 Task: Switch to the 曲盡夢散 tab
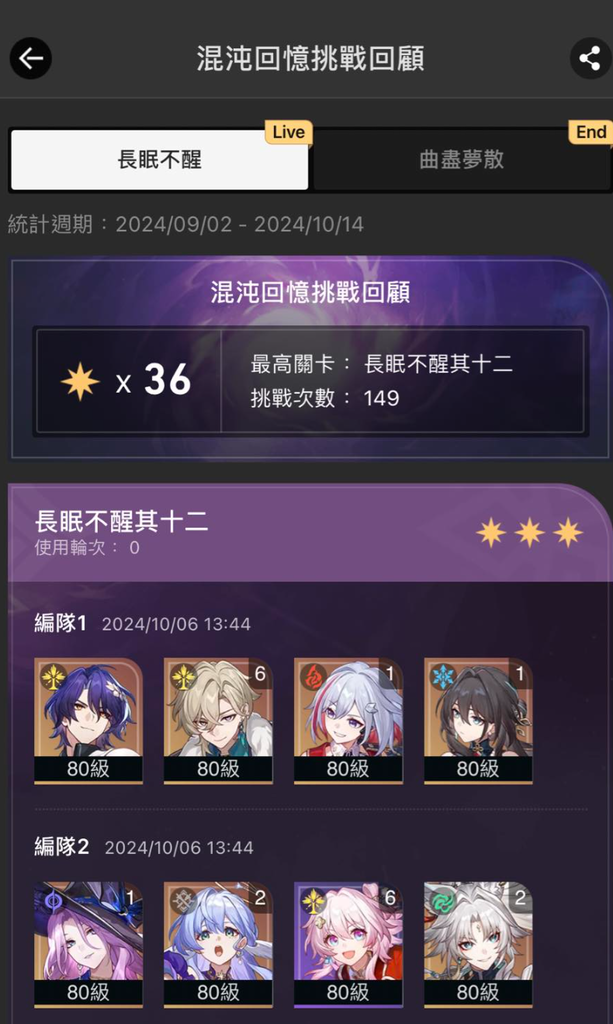click(x=462, y=159)
